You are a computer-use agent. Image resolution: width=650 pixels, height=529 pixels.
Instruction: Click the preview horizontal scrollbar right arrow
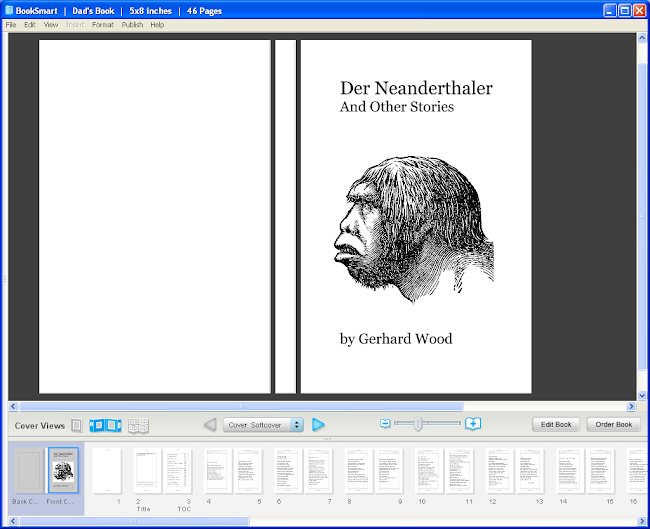click(x=631, y=406)
